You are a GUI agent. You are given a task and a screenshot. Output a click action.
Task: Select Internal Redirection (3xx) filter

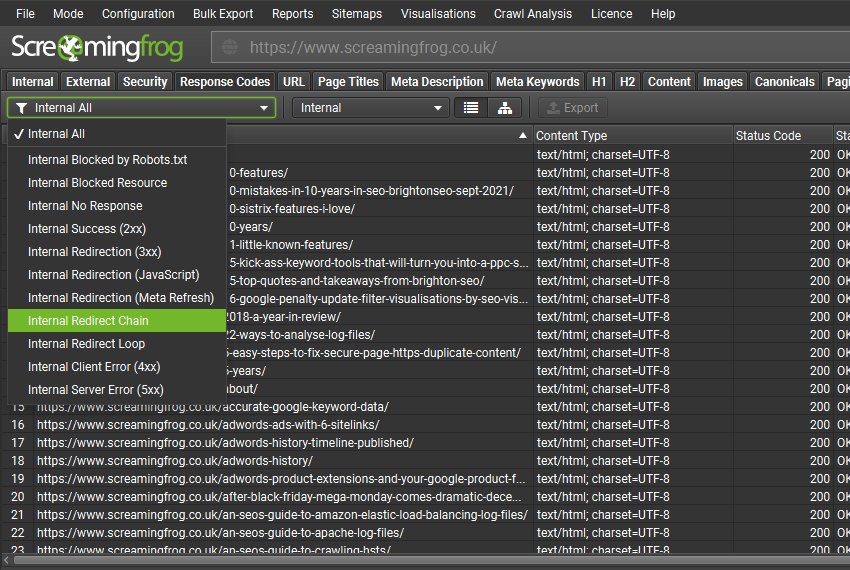point(117,252)
